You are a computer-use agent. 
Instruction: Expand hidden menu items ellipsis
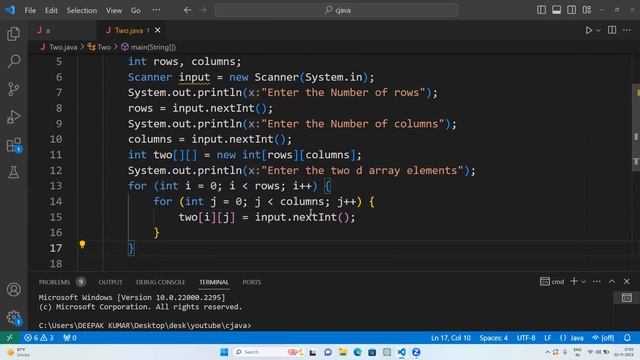coord(156,10)
